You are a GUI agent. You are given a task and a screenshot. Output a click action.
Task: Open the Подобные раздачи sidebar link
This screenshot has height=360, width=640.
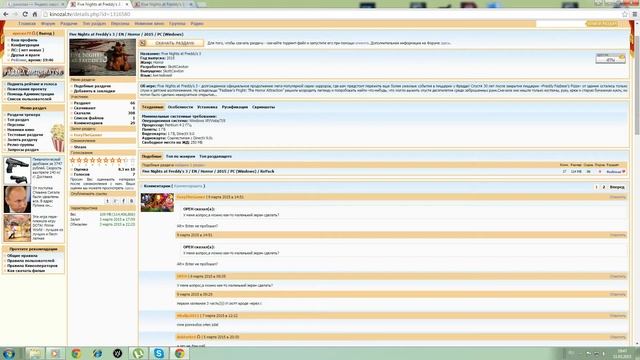[x=92, y=86]
